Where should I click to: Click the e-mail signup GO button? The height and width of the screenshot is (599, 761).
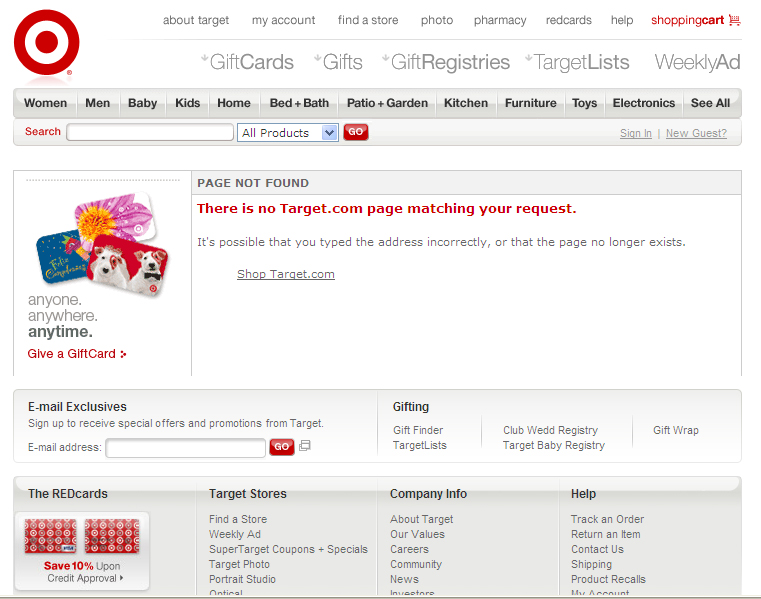pos(282,447)
